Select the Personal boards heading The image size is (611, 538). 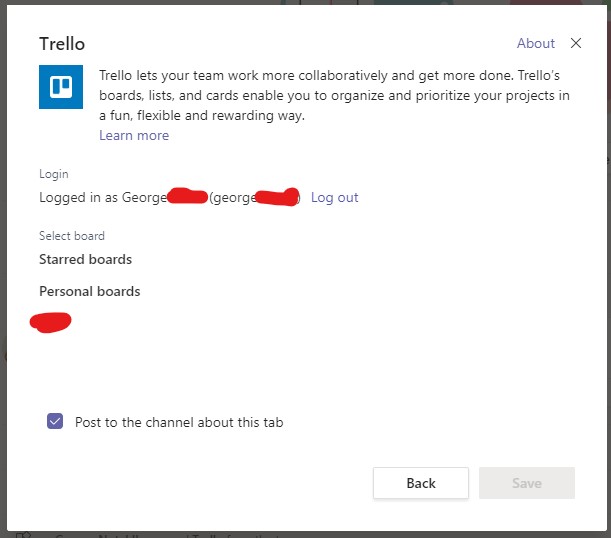pos(90,291)
